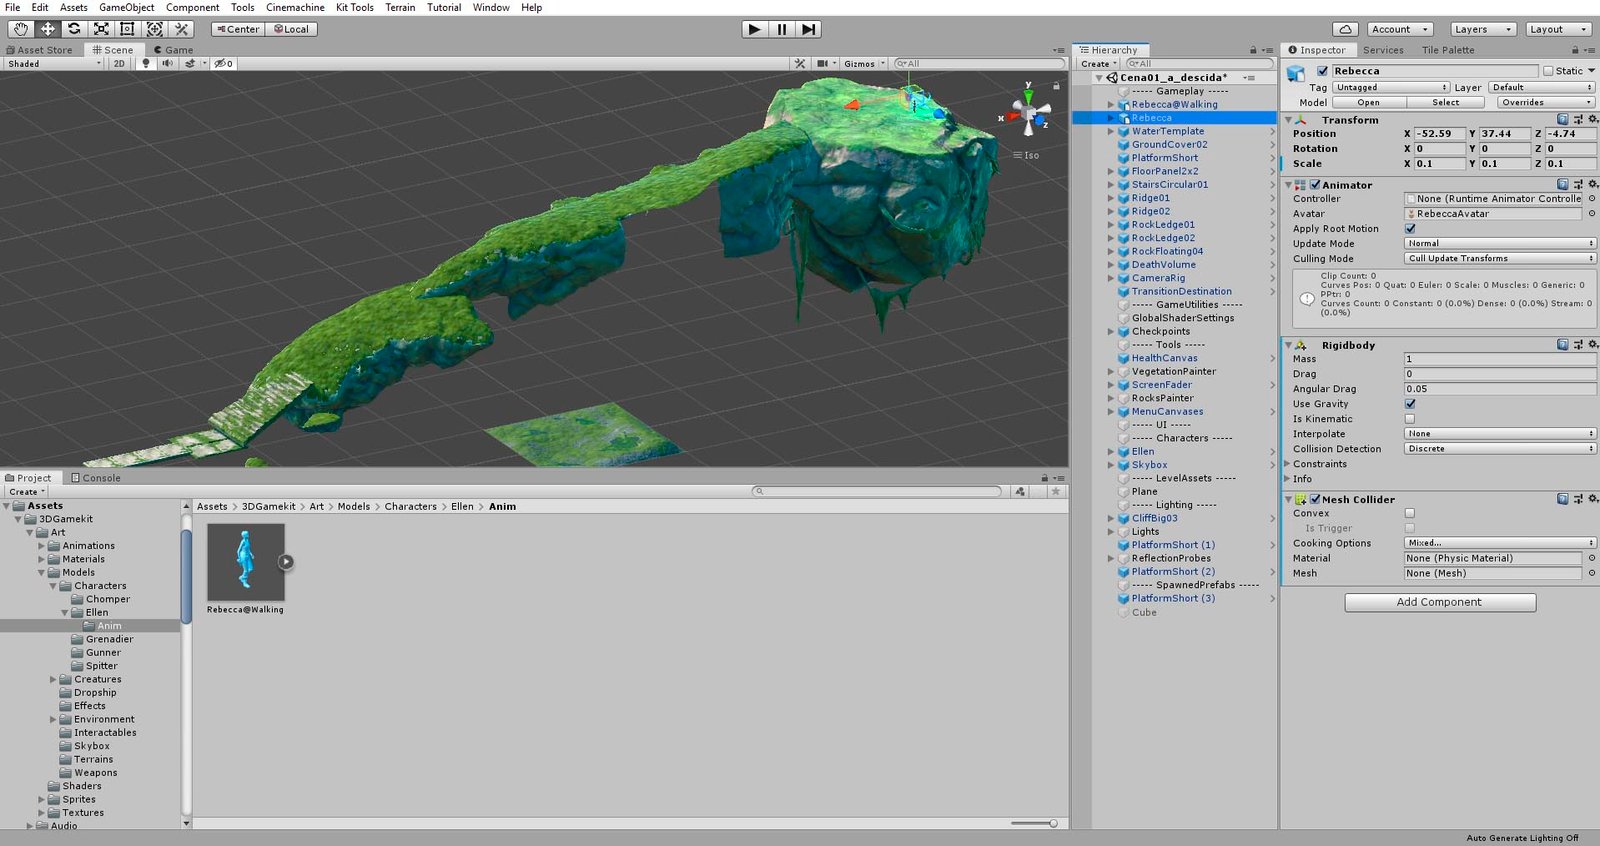Open the Layers dropdown
Screen dimensions: 1600x846
(1483, 29)
